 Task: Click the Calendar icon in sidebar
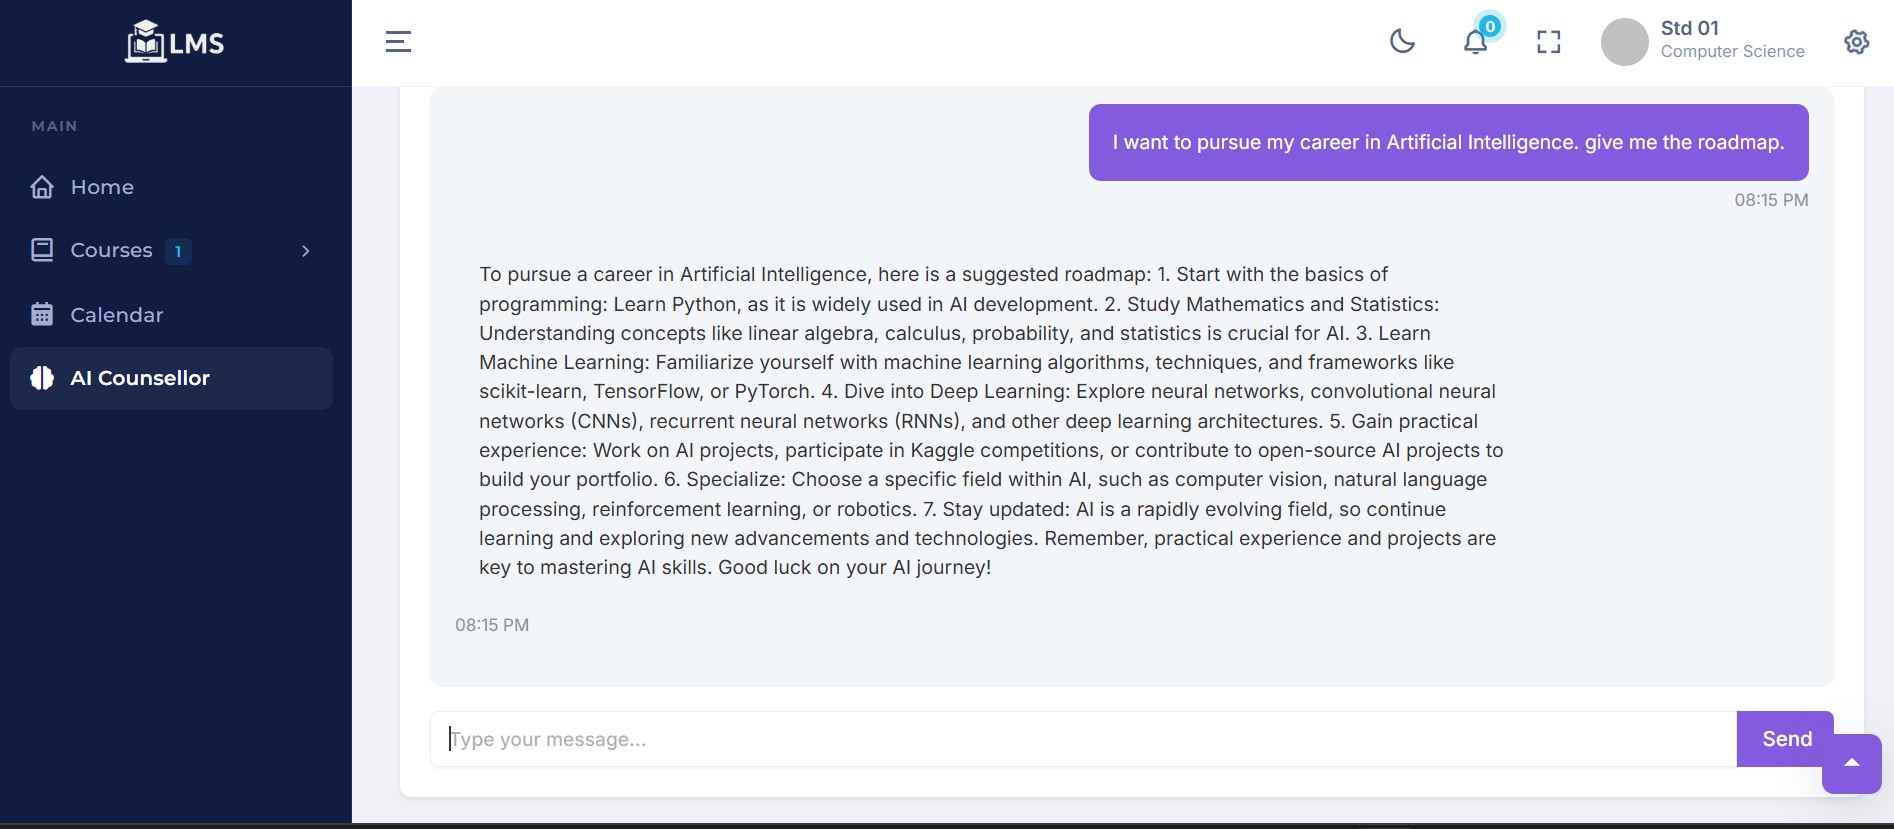click(42, 314)
